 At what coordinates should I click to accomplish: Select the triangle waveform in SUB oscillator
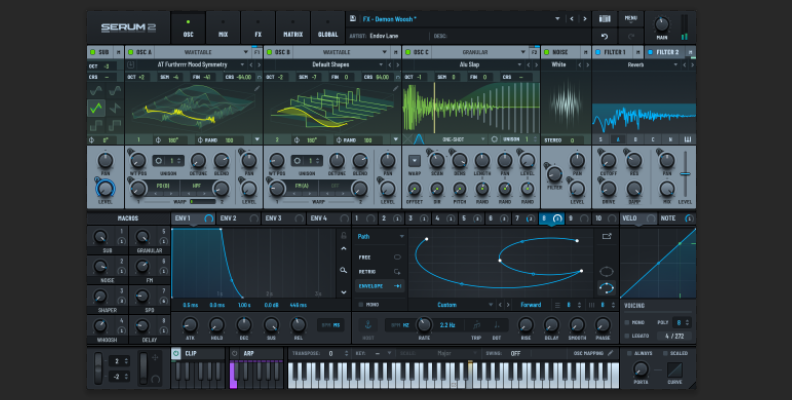[97, 107]
